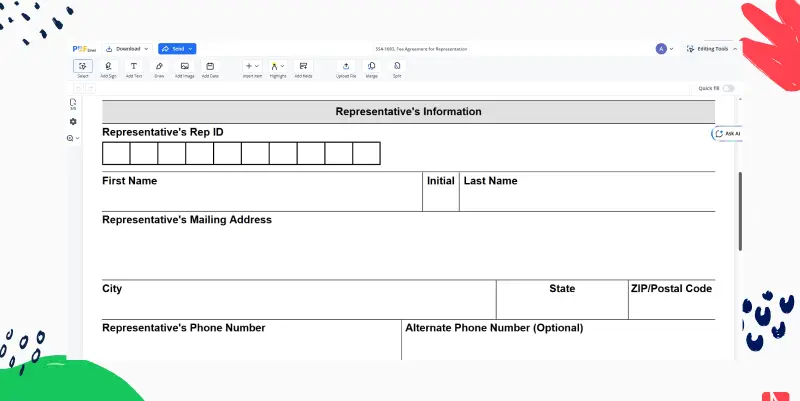Click the scrollbar up arrow

coord(740,99)
